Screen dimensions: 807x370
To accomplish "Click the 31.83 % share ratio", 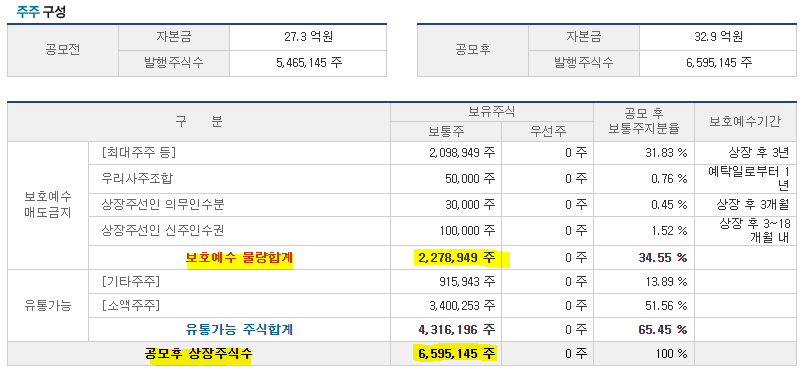I will 665,153.
